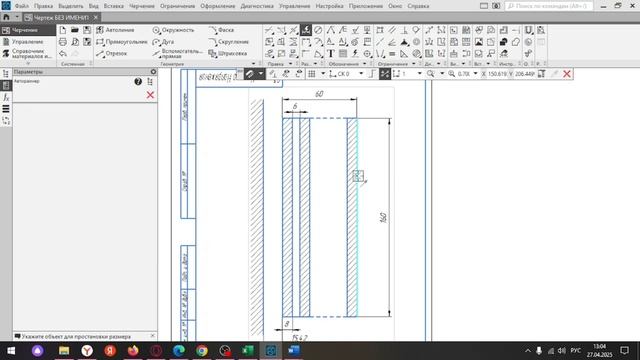Screen dimensions: 640x360
Task: Select the Отрезок tool
Action: click(112, 53)
